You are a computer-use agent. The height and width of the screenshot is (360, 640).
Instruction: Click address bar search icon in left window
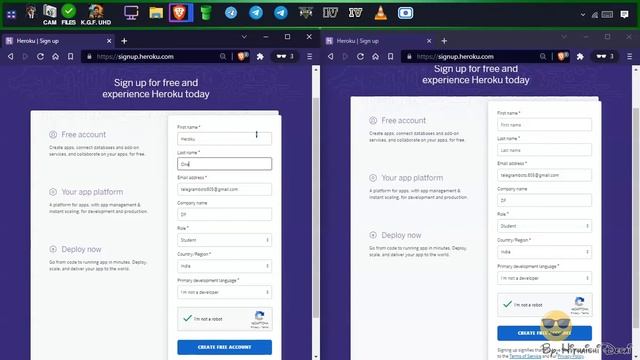pyautogui.click(x=223, y=56)
